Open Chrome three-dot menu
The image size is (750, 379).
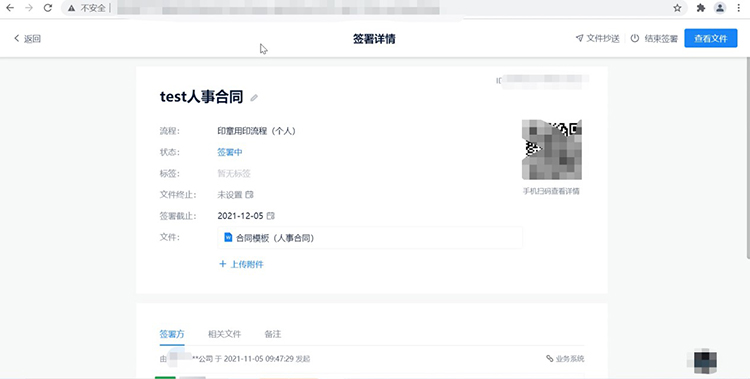tap(739, 8)
